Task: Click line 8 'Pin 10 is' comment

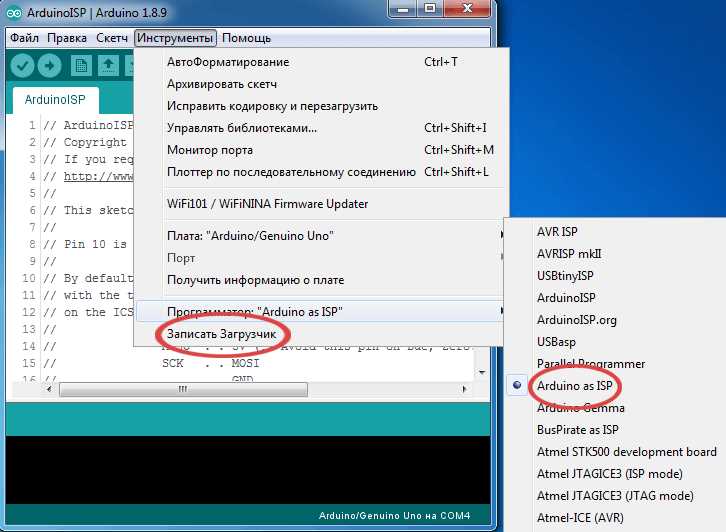Action: point(85,244)
